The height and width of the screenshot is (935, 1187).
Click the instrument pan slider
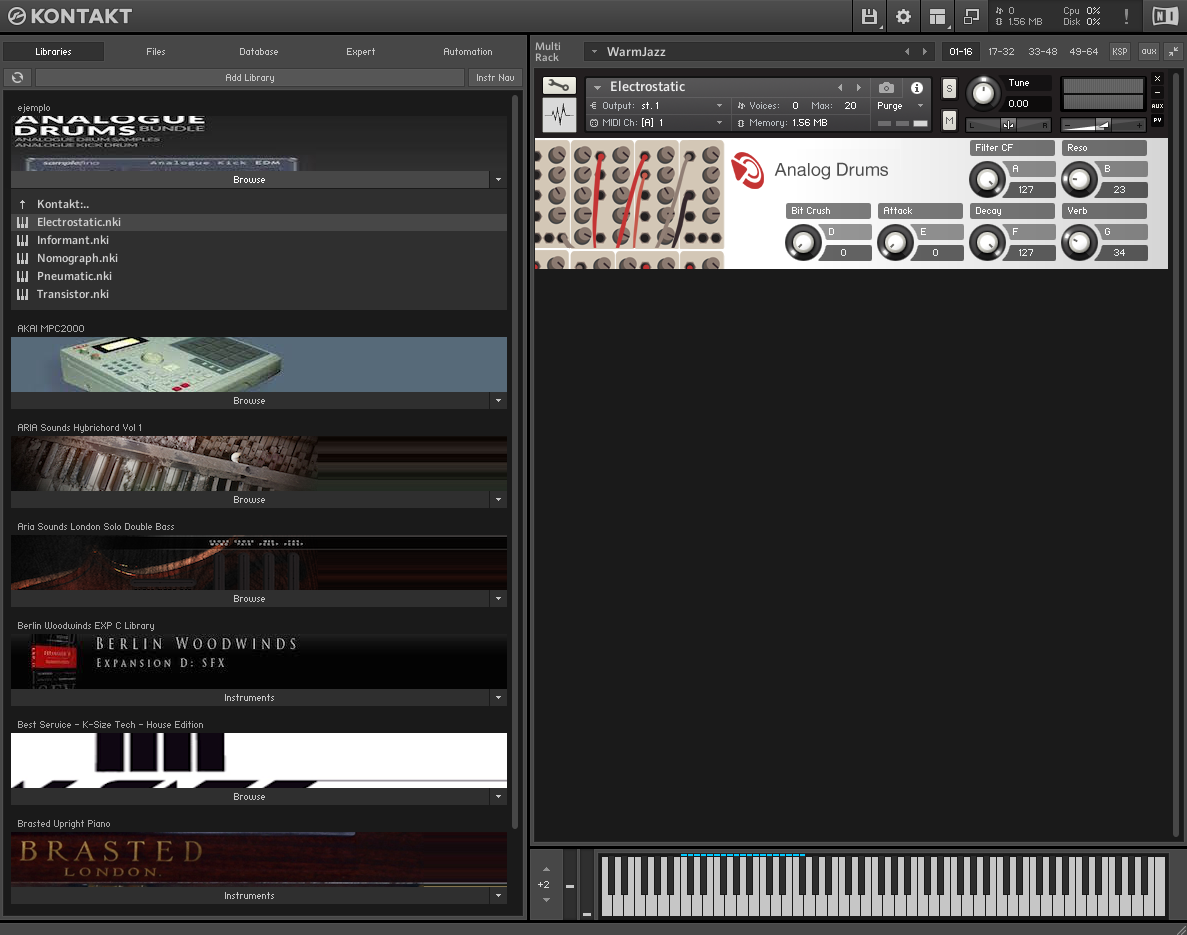[x=1008, y=124]
